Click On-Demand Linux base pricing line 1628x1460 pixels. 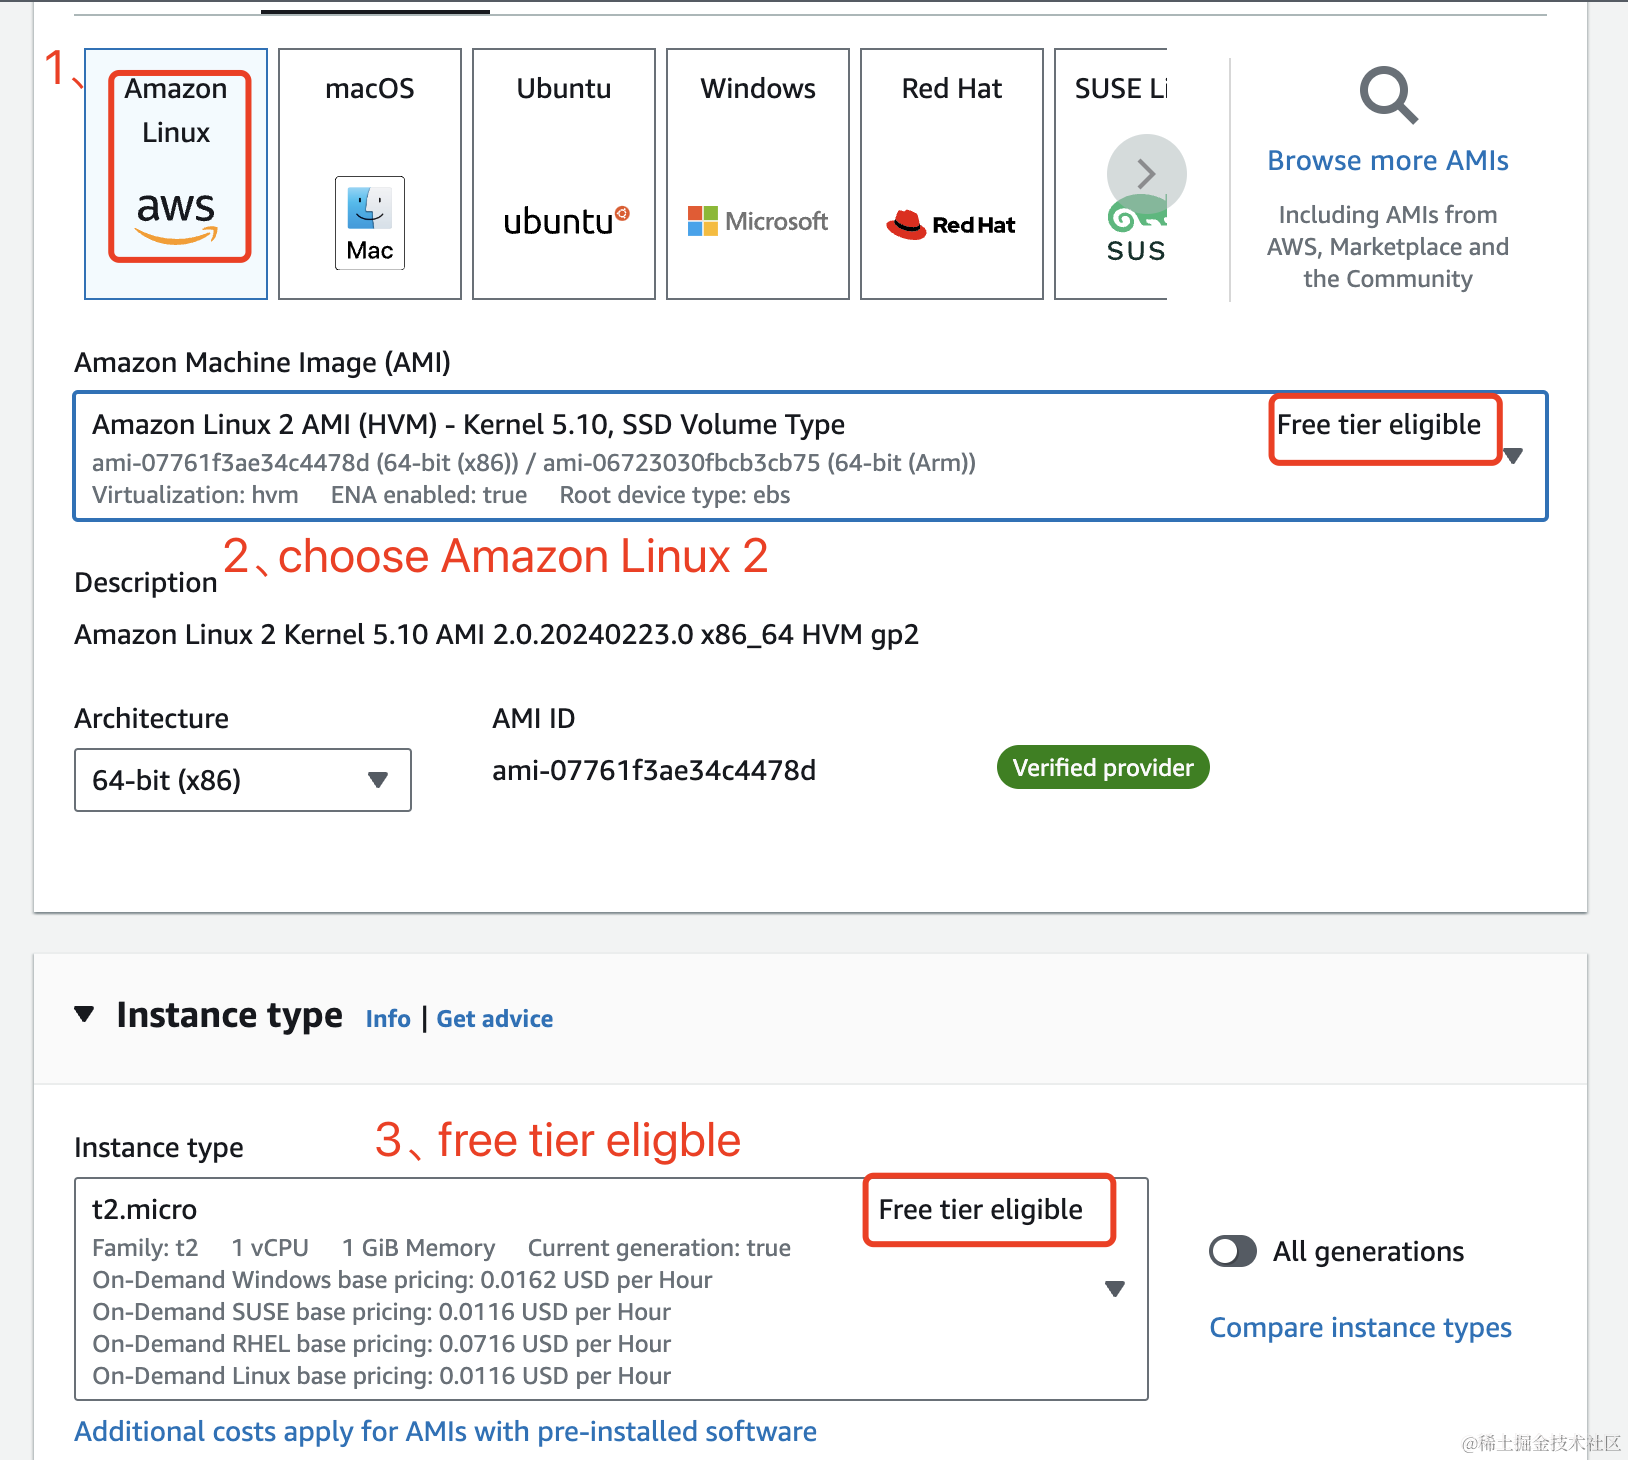pyautogui.click(x=382, y=1376)
